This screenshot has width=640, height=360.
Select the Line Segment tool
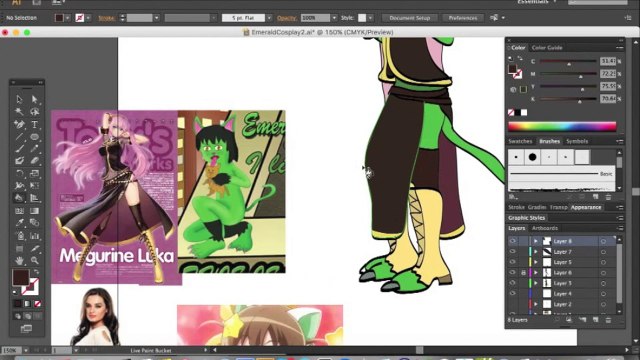coord(19,137)
